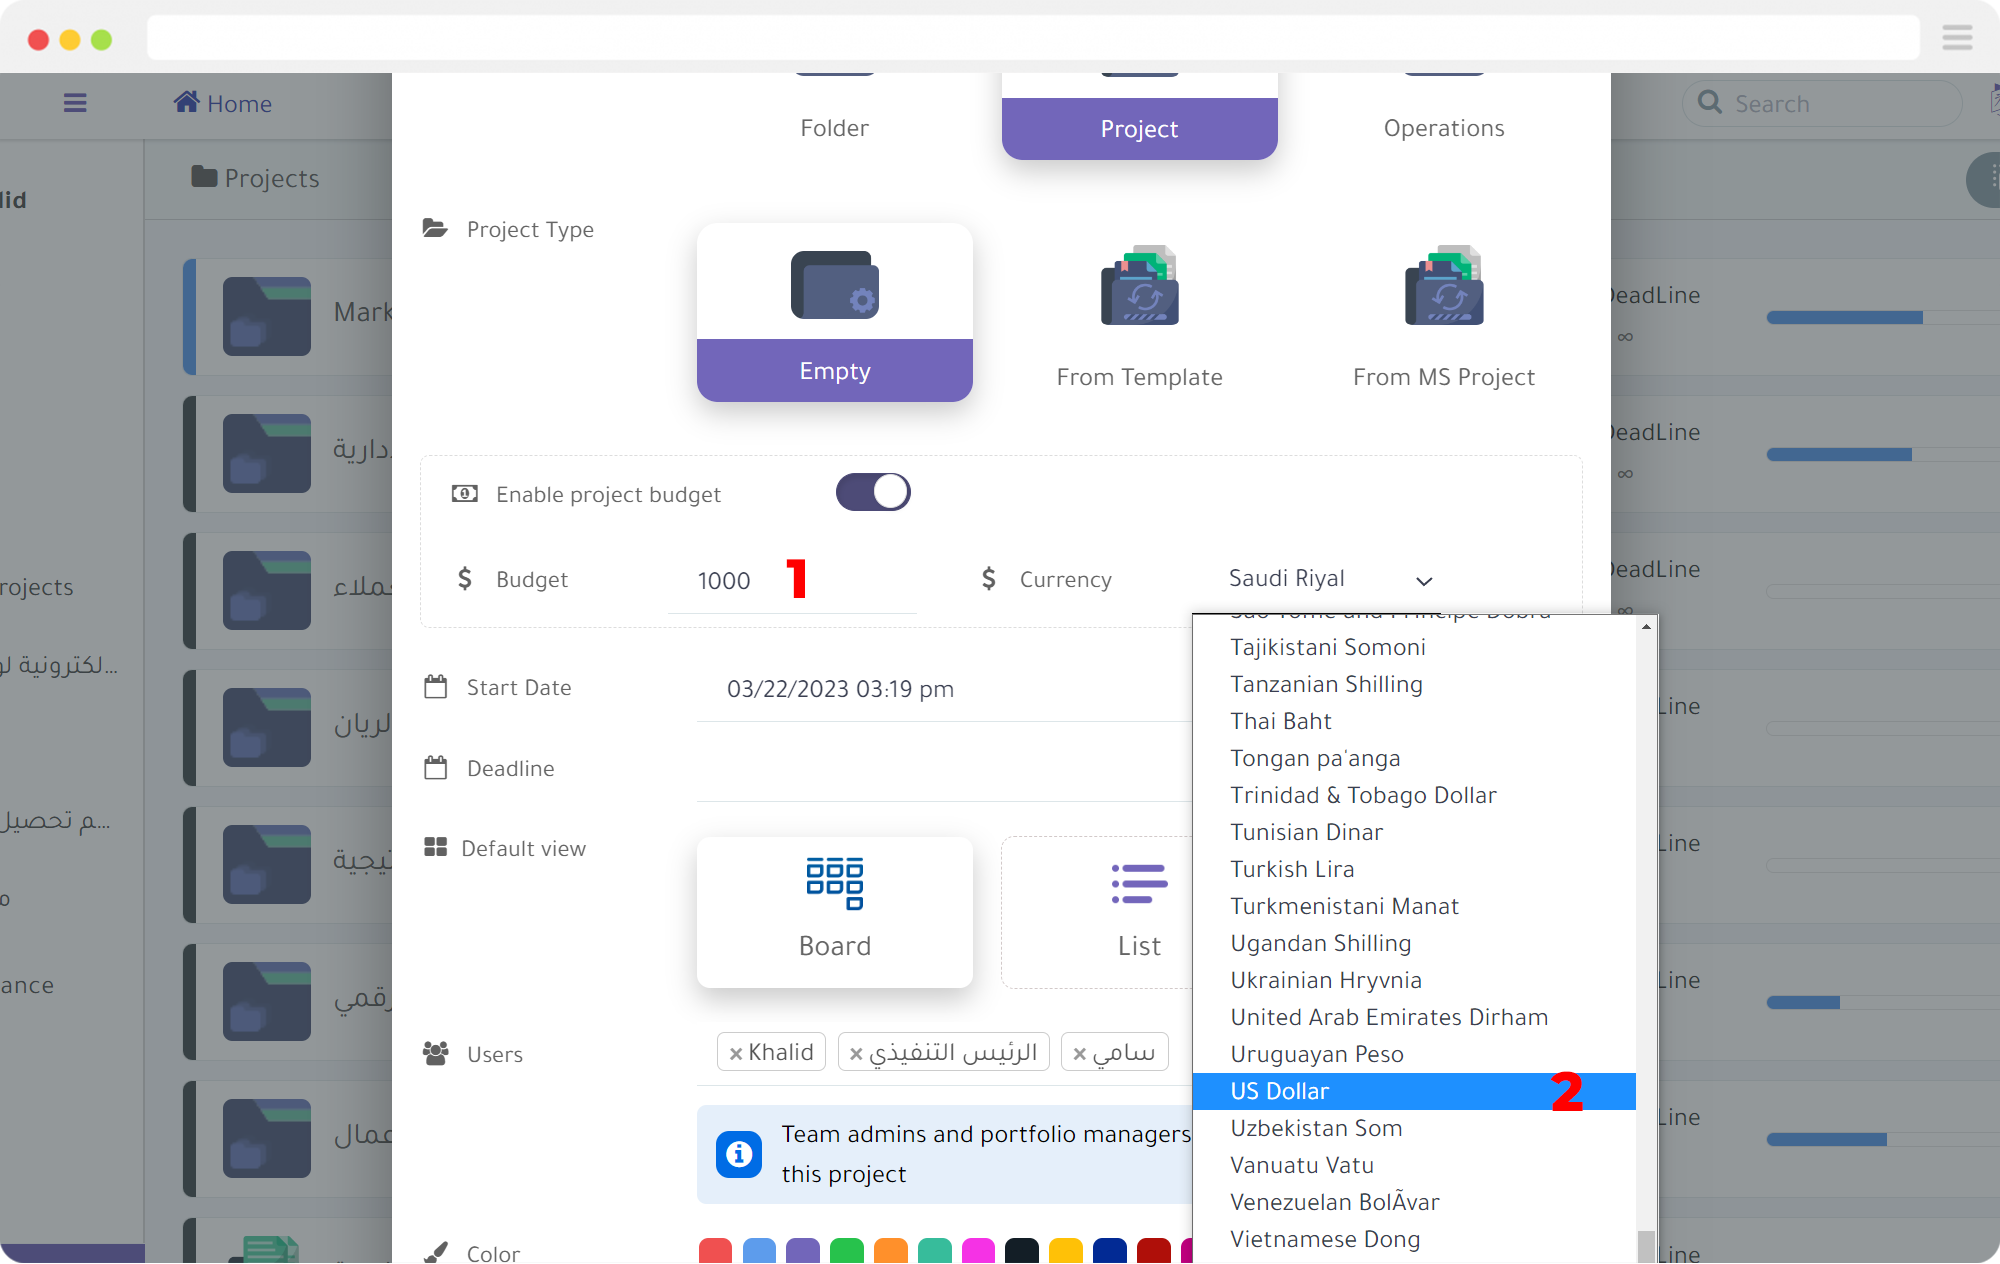Click the empty Deadline date field
This screenshot has width=2000, height=1264.
click(944, 769)
